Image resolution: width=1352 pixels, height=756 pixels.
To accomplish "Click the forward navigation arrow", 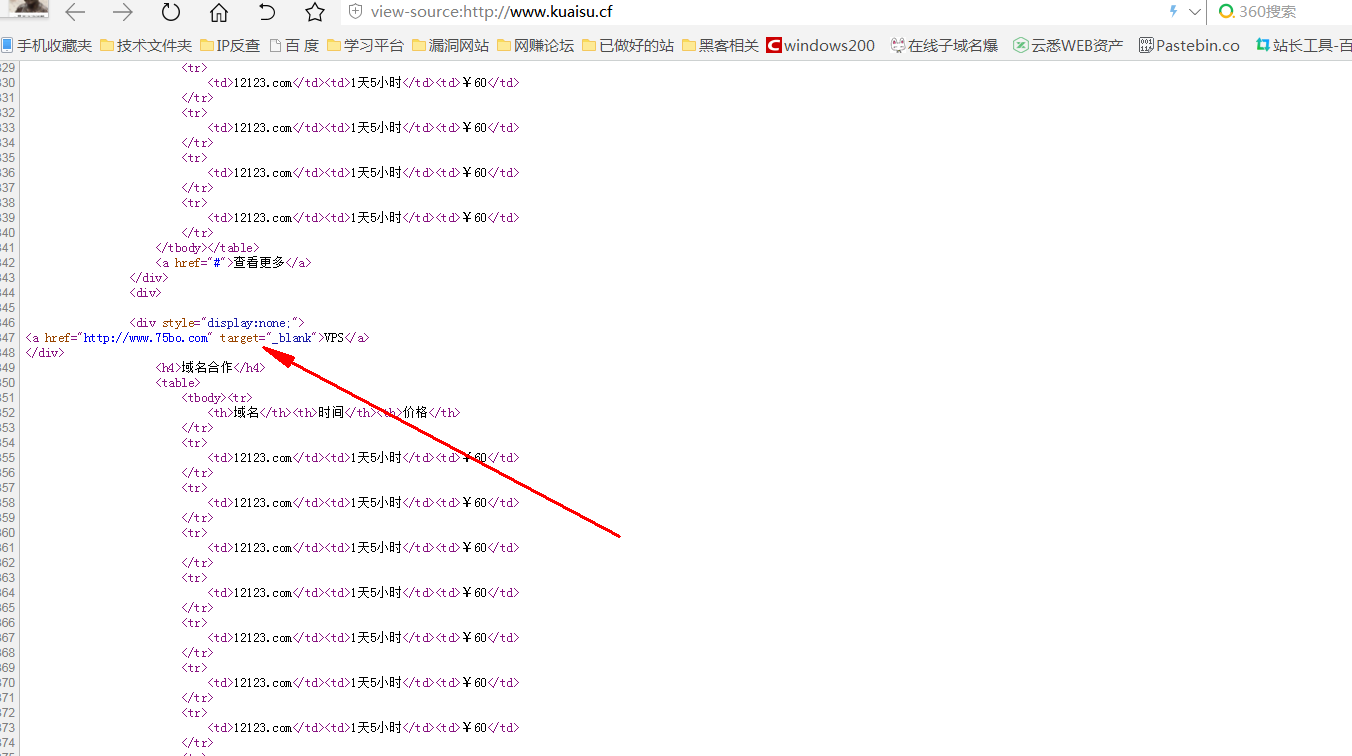I will click(x=123, y=12).
